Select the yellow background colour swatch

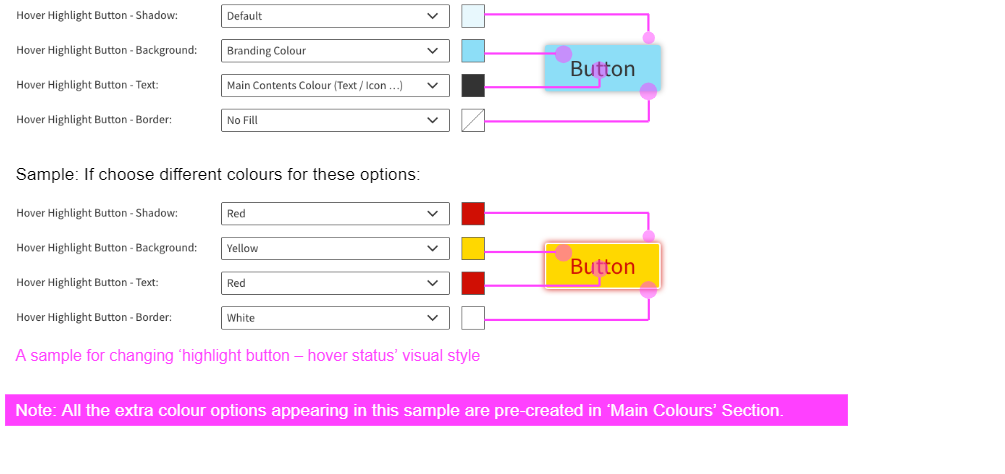[x=473, y=248]
